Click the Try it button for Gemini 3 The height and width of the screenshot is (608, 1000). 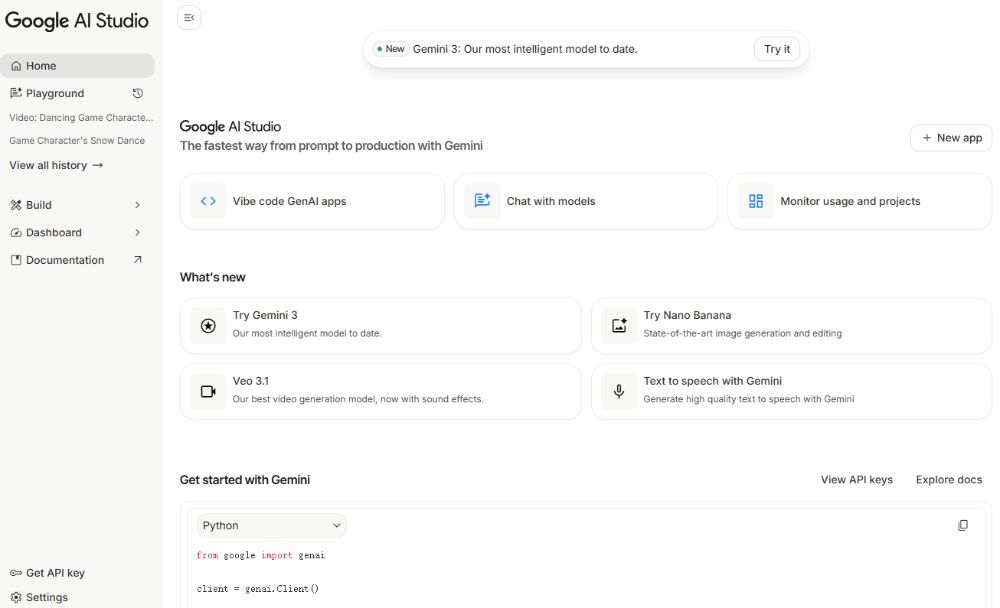tap(777, 48)
